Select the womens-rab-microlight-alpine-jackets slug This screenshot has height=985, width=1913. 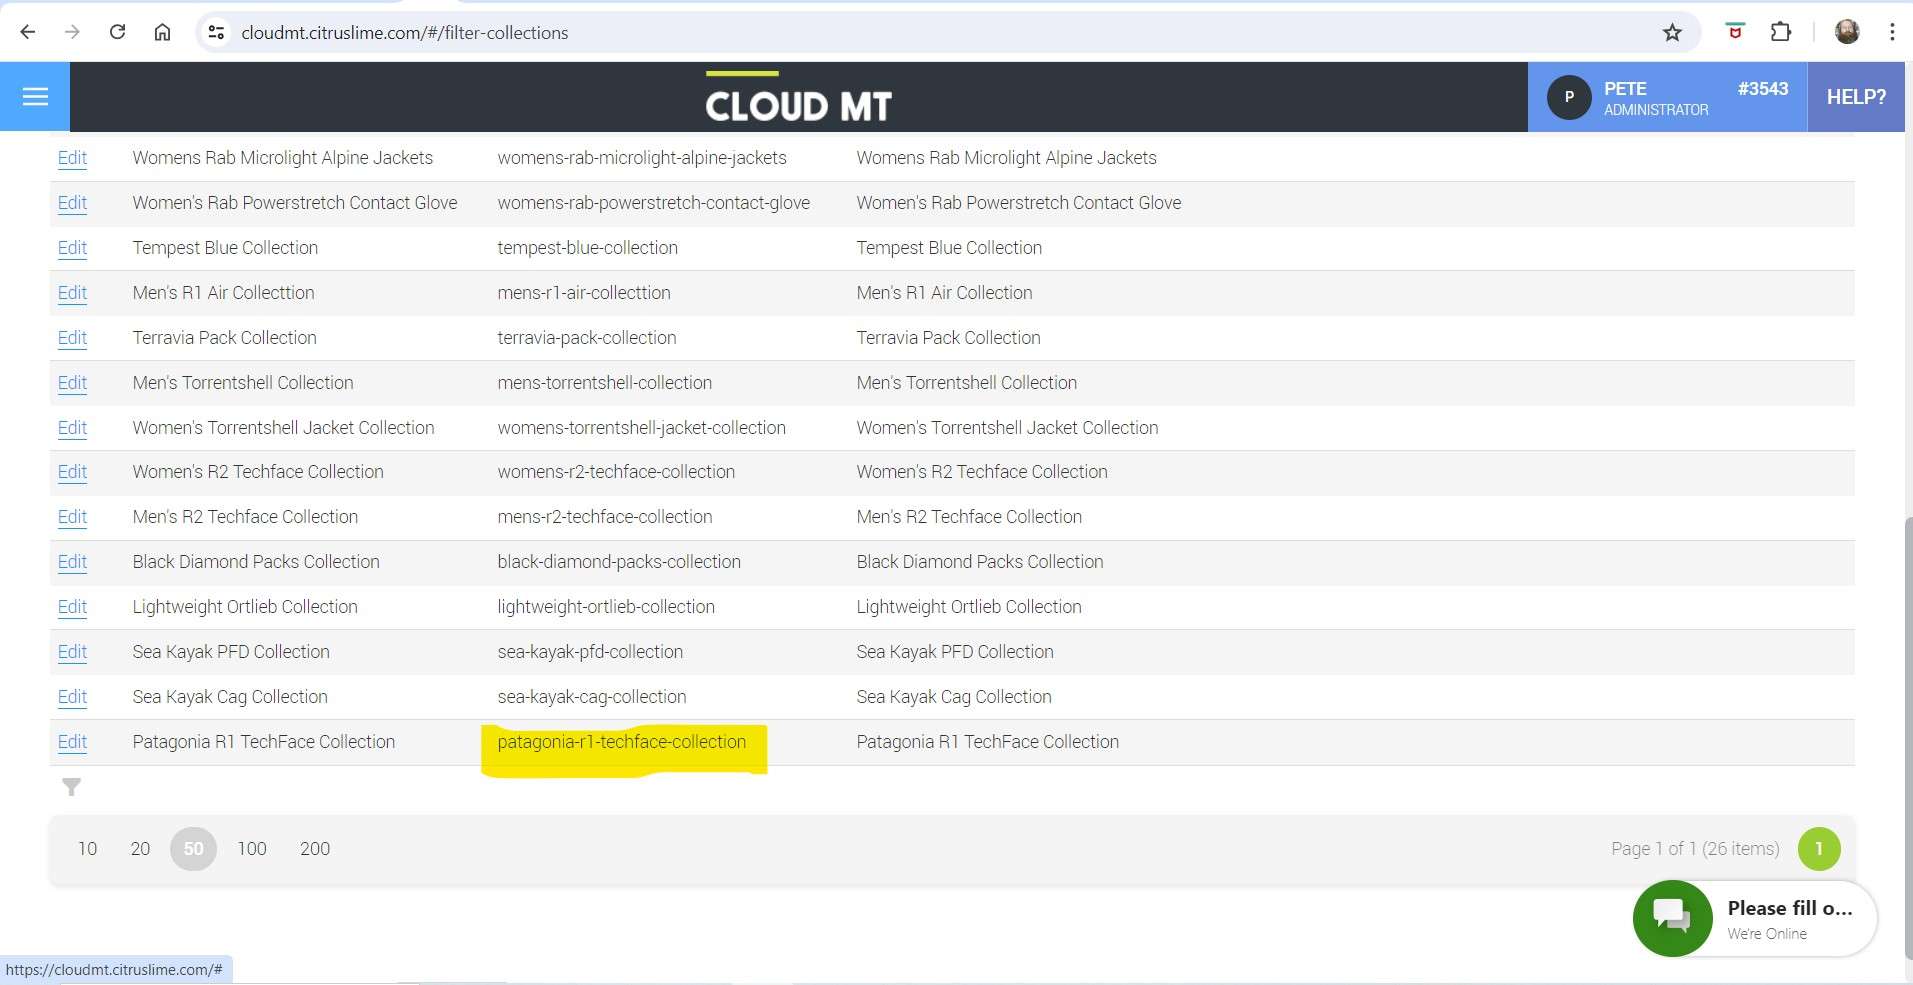(642, 158)
